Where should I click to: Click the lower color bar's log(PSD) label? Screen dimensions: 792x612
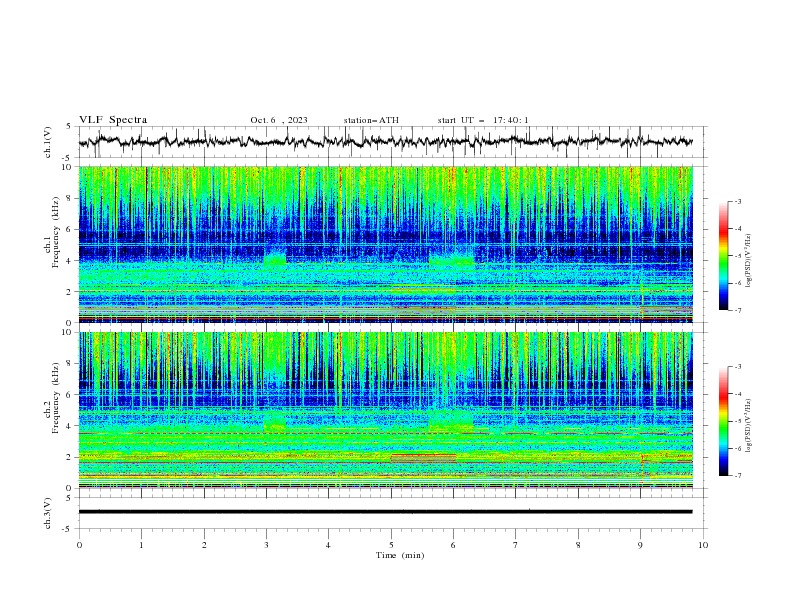749,425
